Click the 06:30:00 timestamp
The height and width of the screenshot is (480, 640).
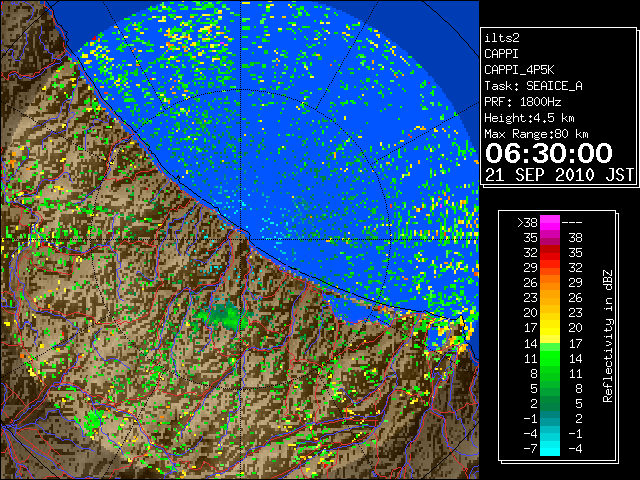[x=549, y=153]
